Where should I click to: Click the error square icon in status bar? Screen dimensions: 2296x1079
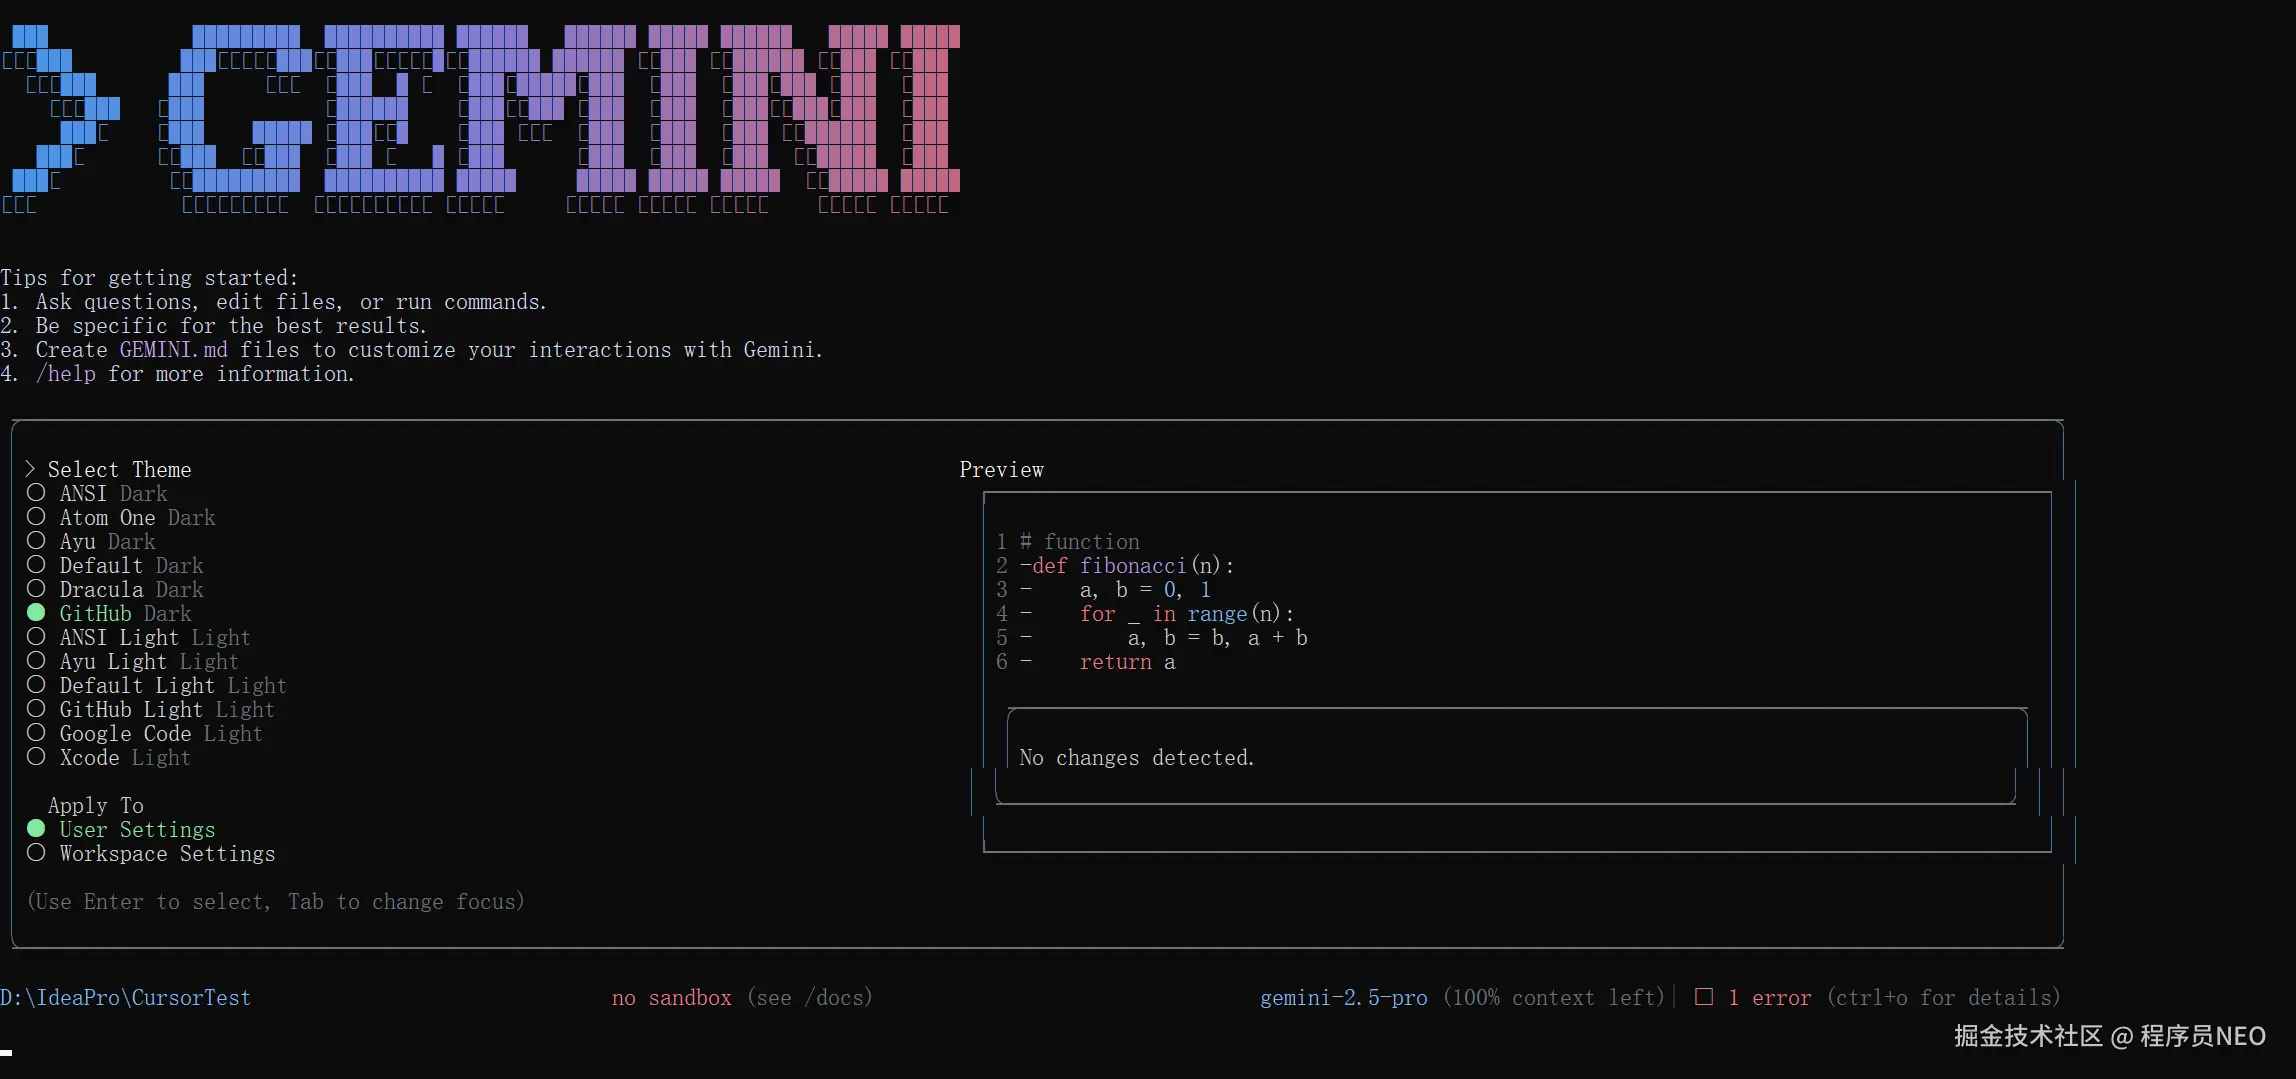click(1704, 997)
